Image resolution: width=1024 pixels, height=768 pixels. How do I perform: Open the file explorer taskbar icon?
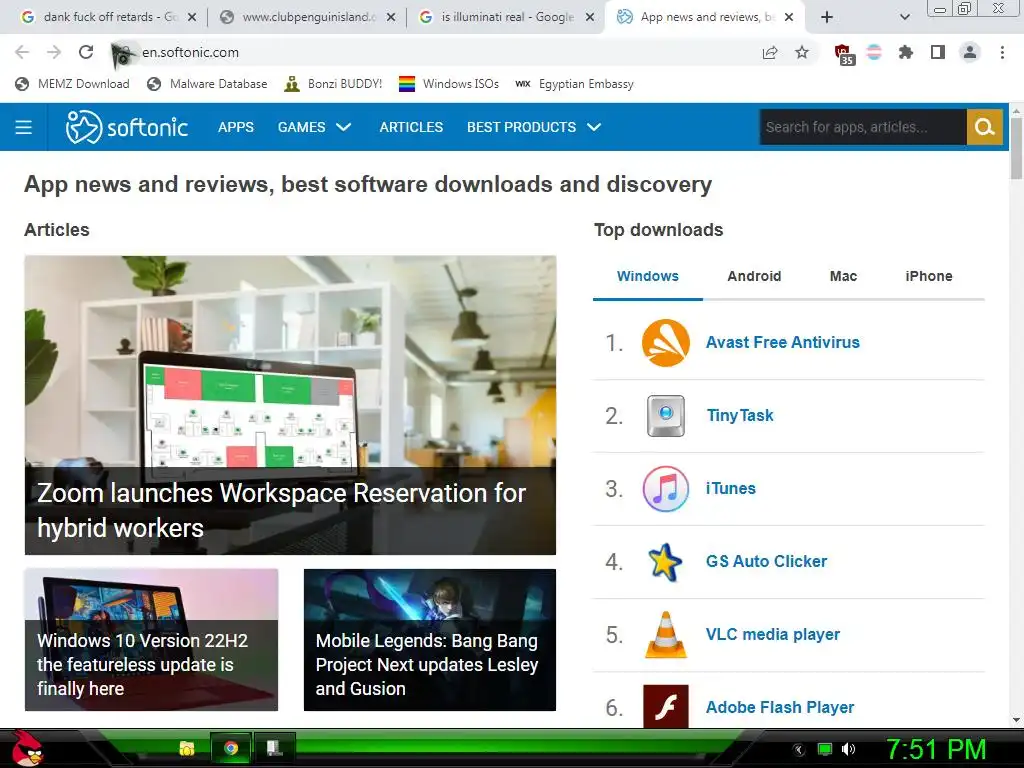pyautogui.click(x=187, y=748)
